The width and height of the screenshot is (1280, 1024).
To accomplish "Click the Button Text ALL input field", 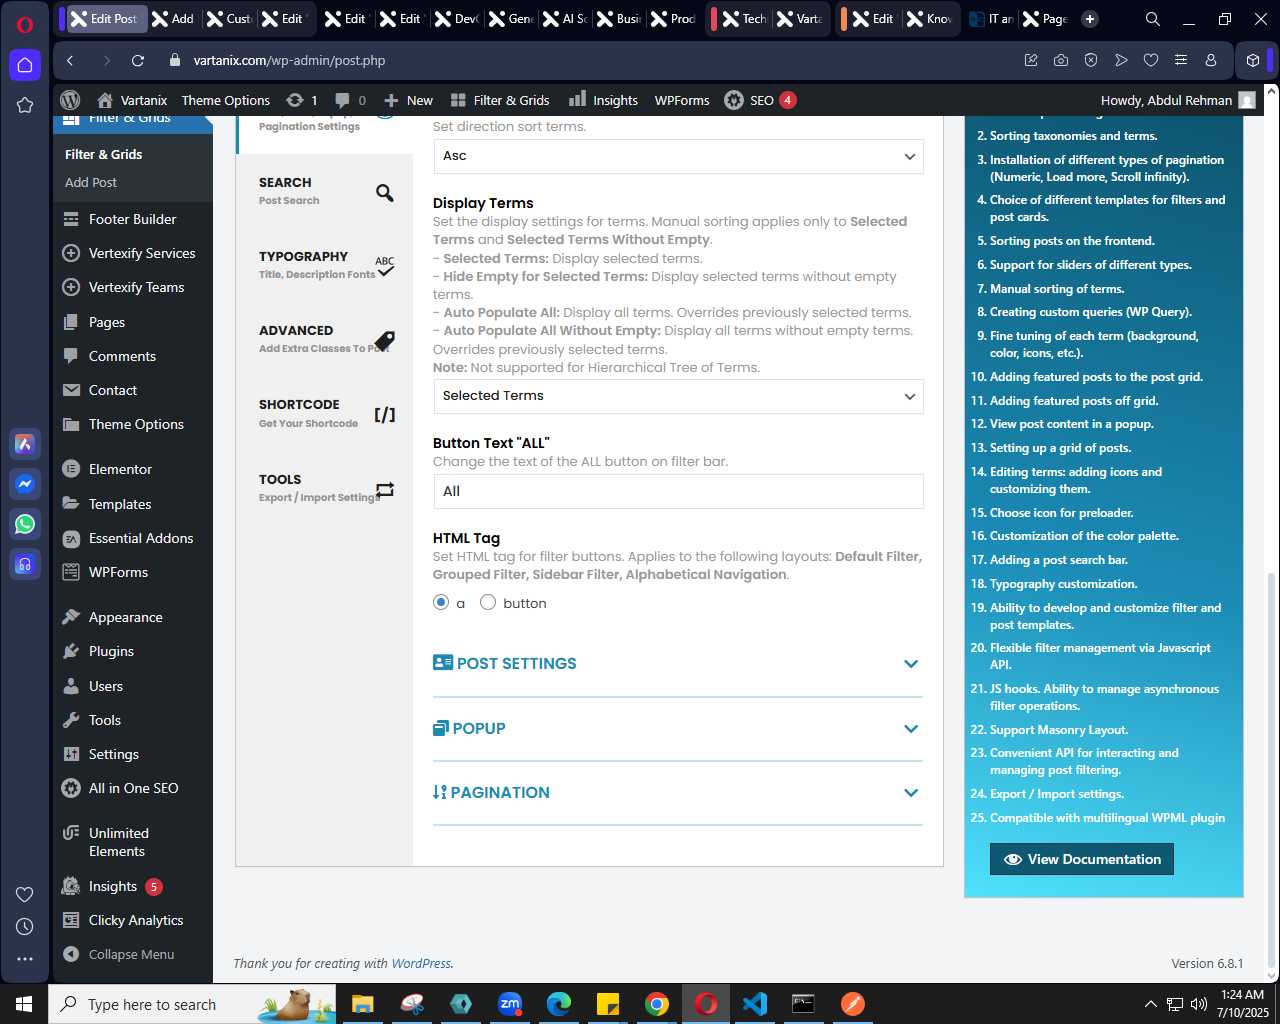I will [x=678, y=491].
